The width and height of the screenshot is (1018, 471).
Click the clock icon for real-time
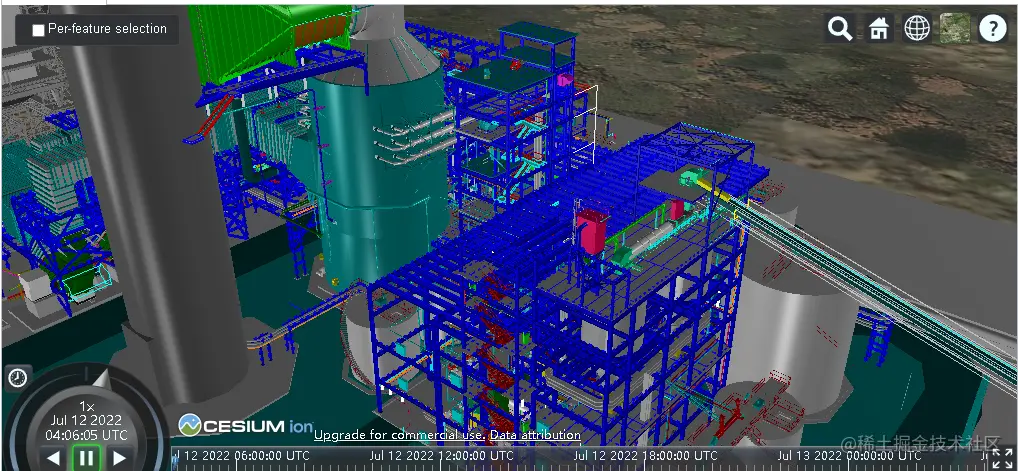click(18, 377)
